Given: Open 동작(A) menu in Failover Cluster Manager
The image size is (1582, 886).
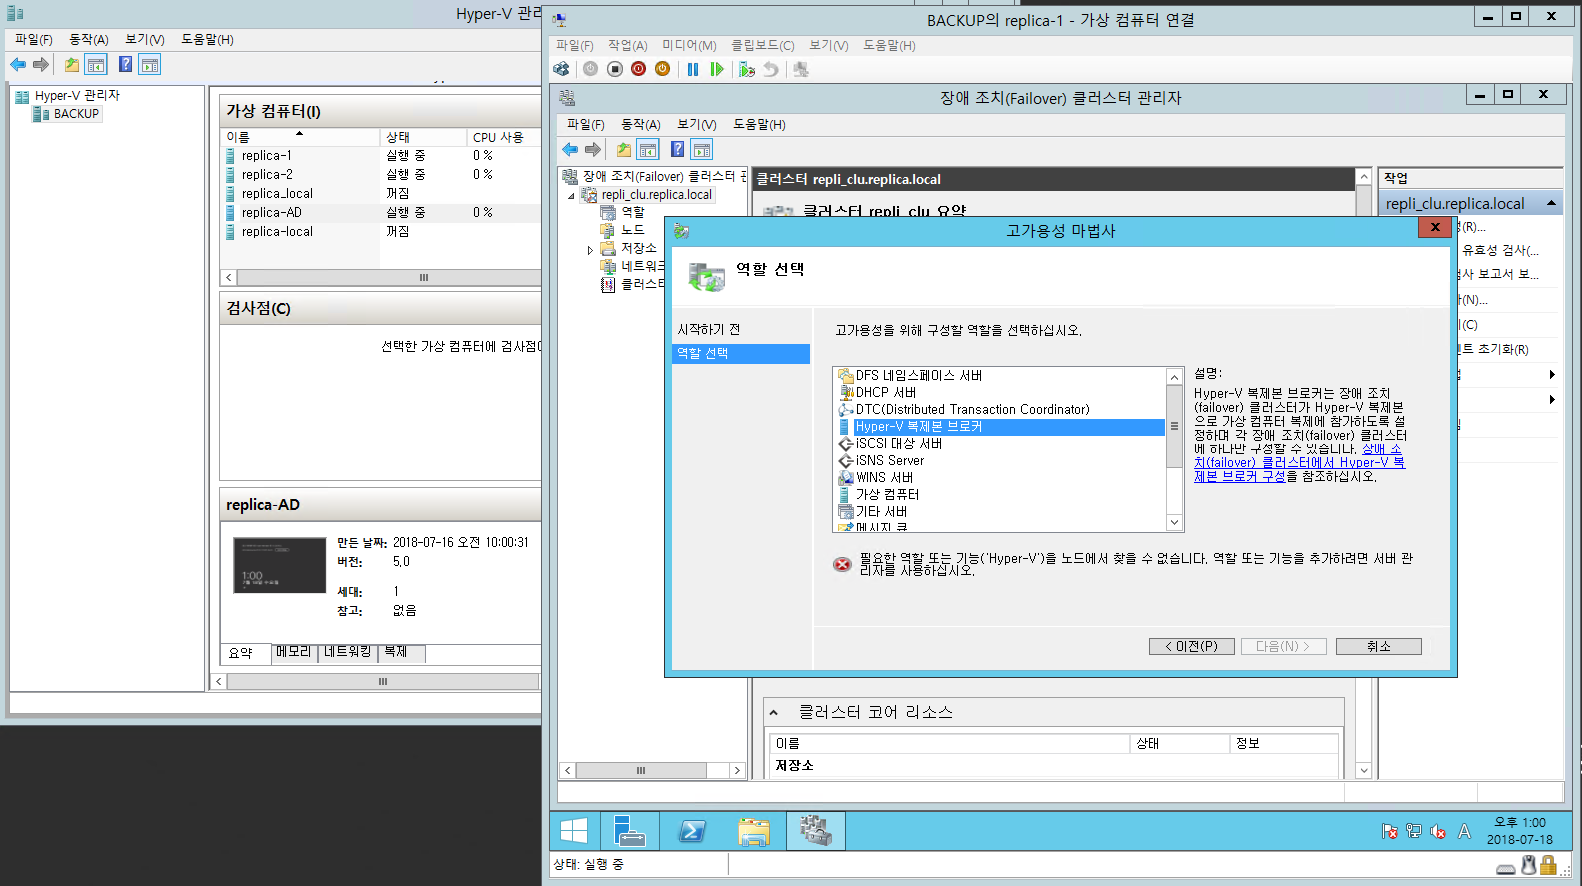Looking at the screenshot, I should point(641,125).
